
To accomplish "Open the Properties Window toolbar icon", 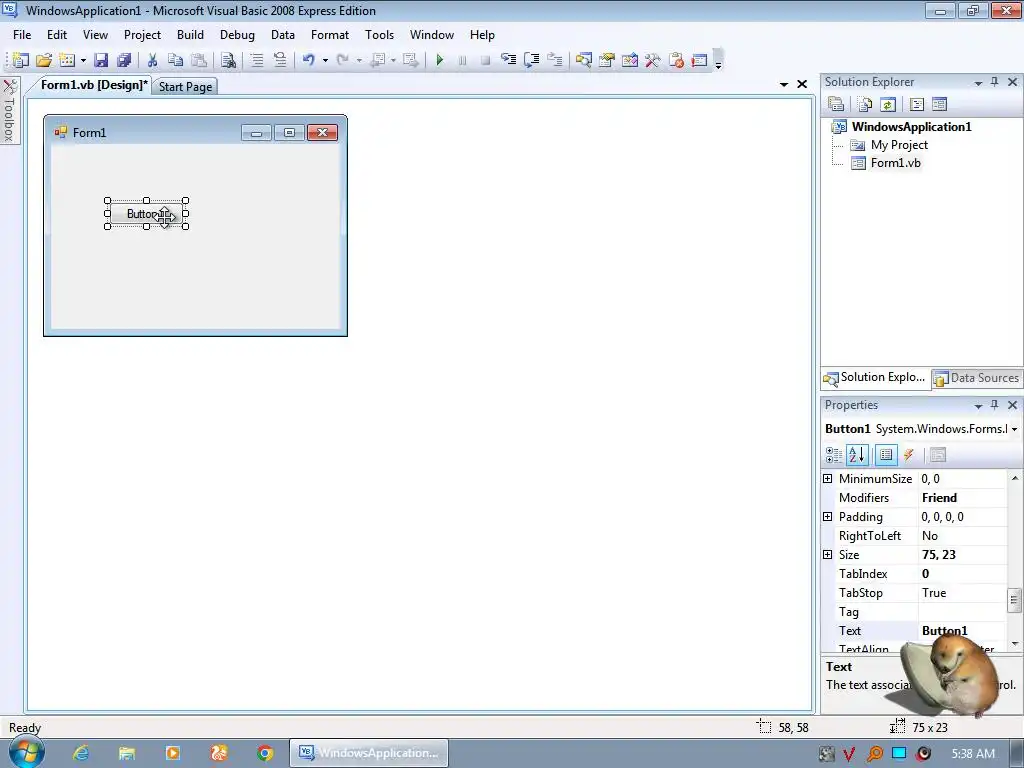I will (x=607, y=60).
